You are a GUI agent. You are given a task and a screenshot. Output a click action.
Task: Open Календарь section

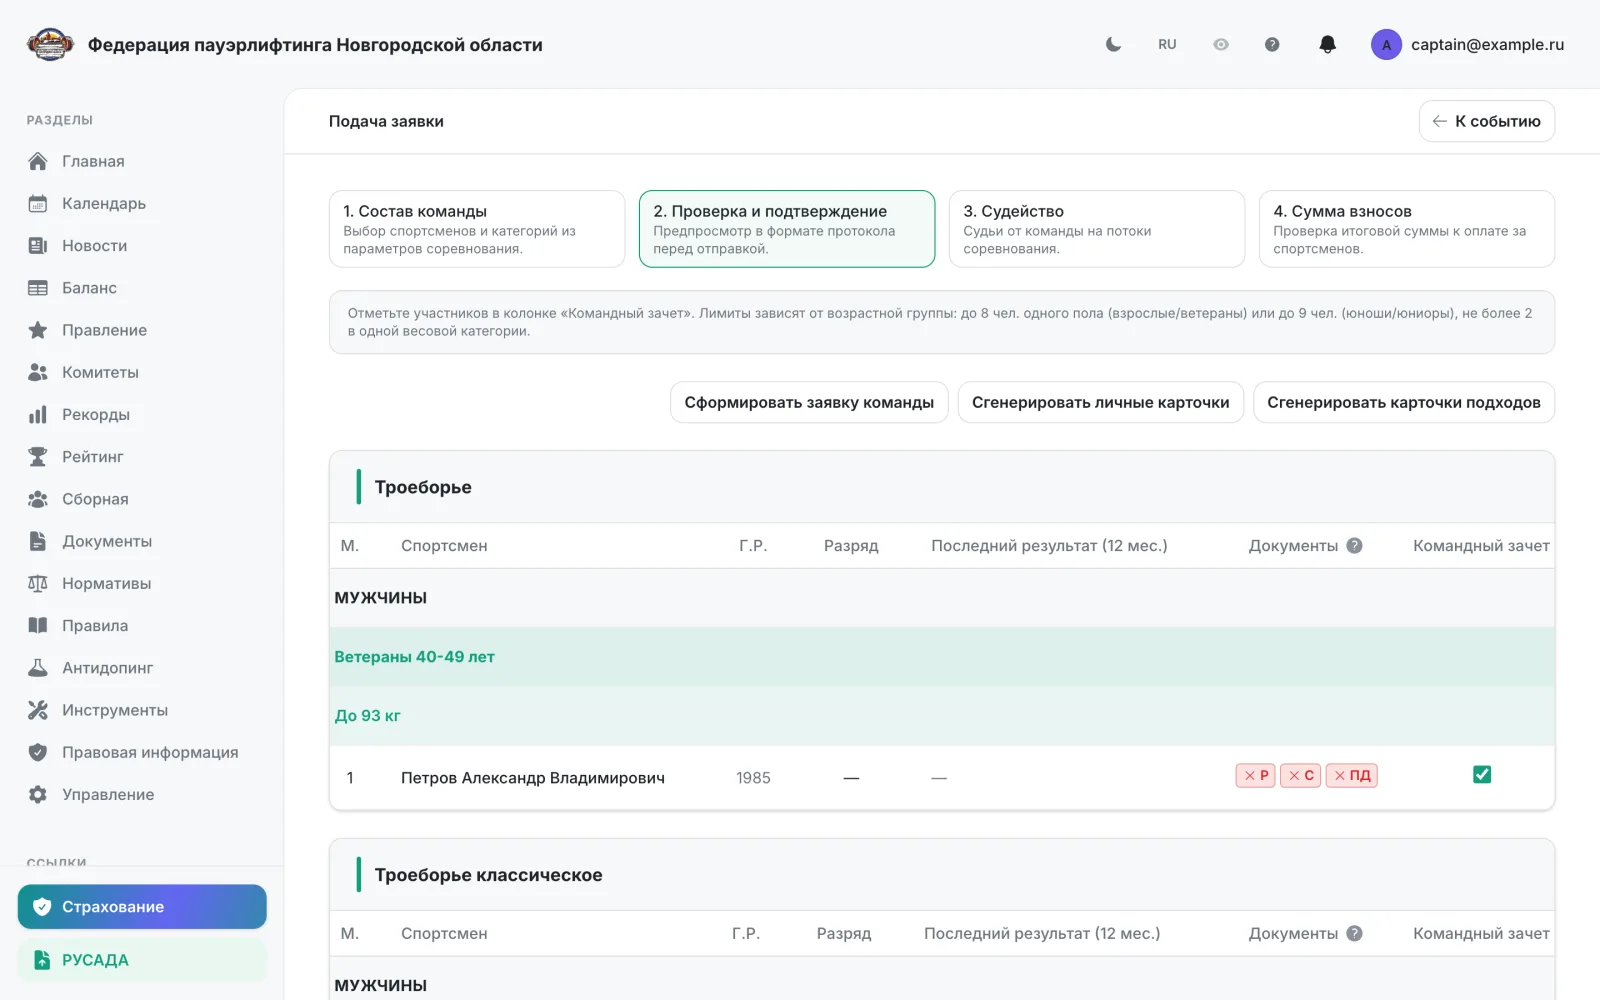click(142, 203)
